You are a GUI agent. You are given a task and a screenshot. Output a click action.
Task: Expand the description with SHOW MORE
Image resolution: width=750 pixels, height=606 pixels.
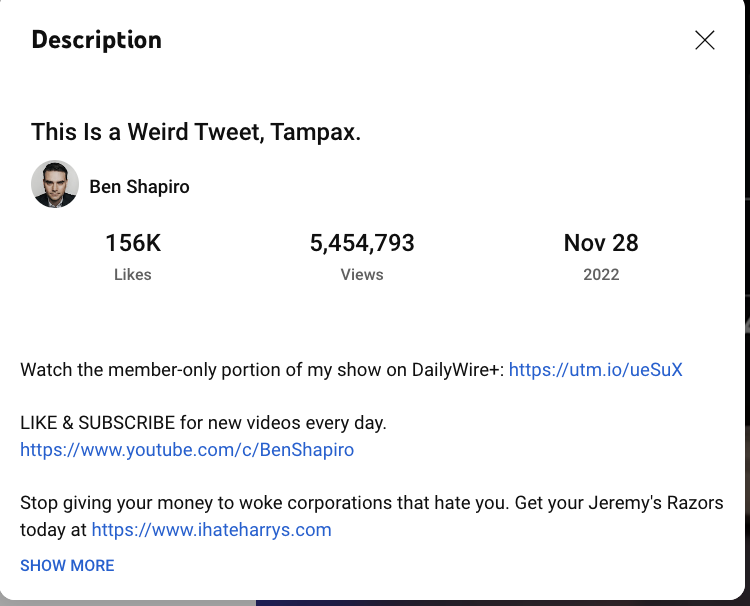67,566
